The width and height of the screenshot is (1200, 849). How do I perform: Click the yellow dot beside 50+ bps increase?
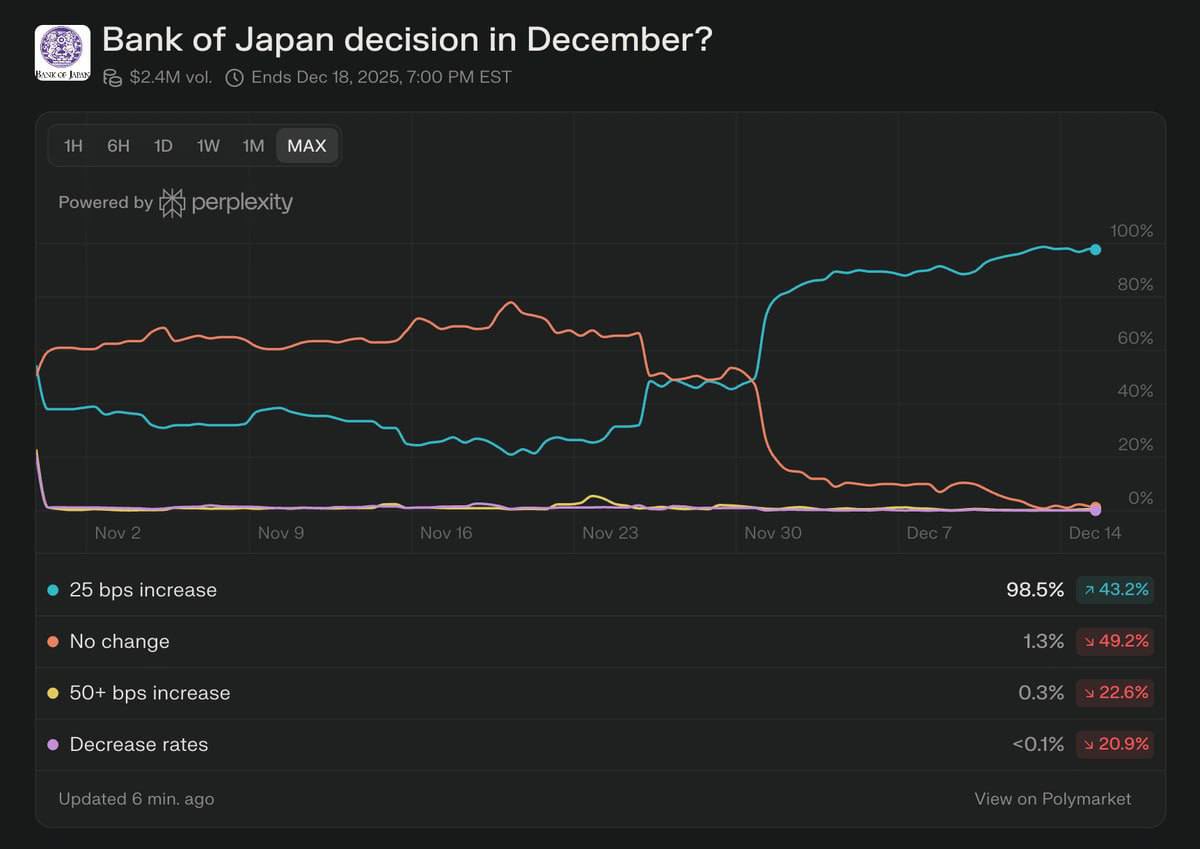52,692
